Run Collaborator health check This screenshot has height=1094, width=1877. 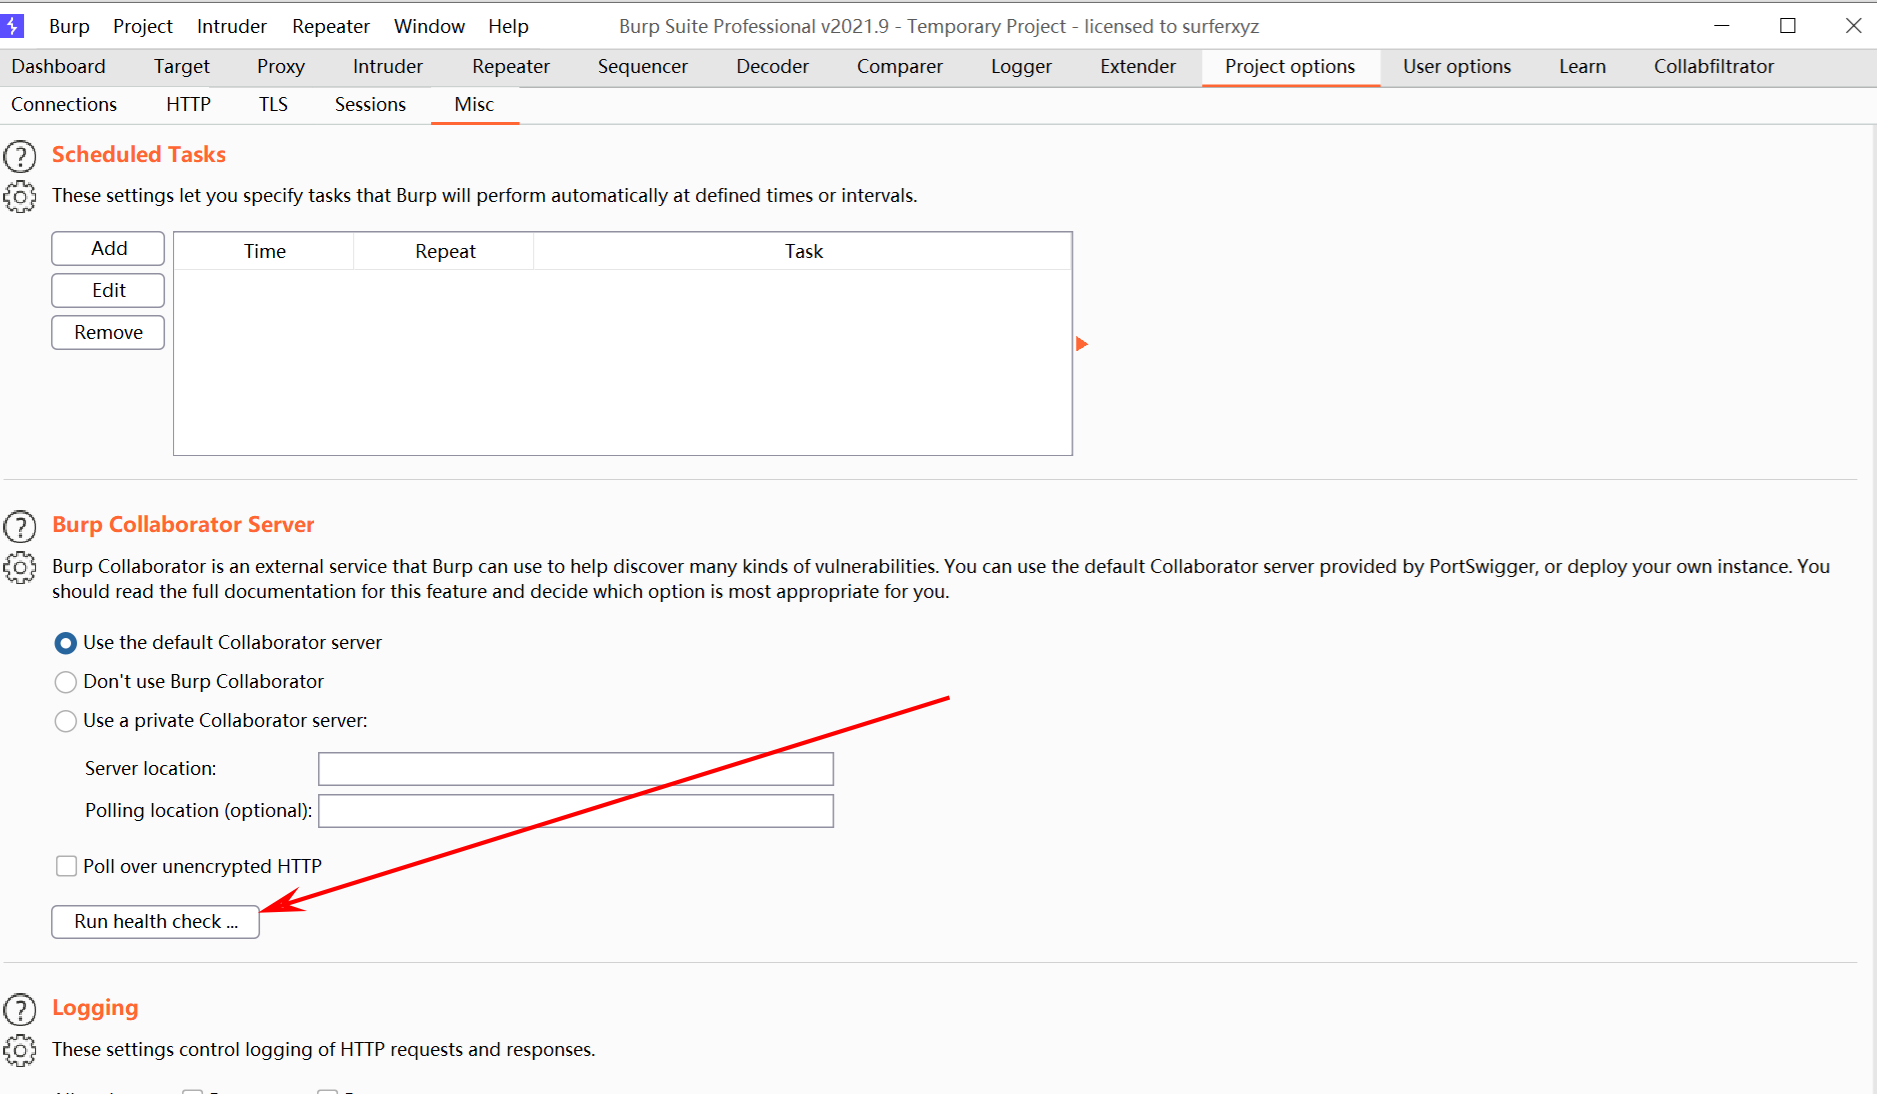tap(155, 921)
